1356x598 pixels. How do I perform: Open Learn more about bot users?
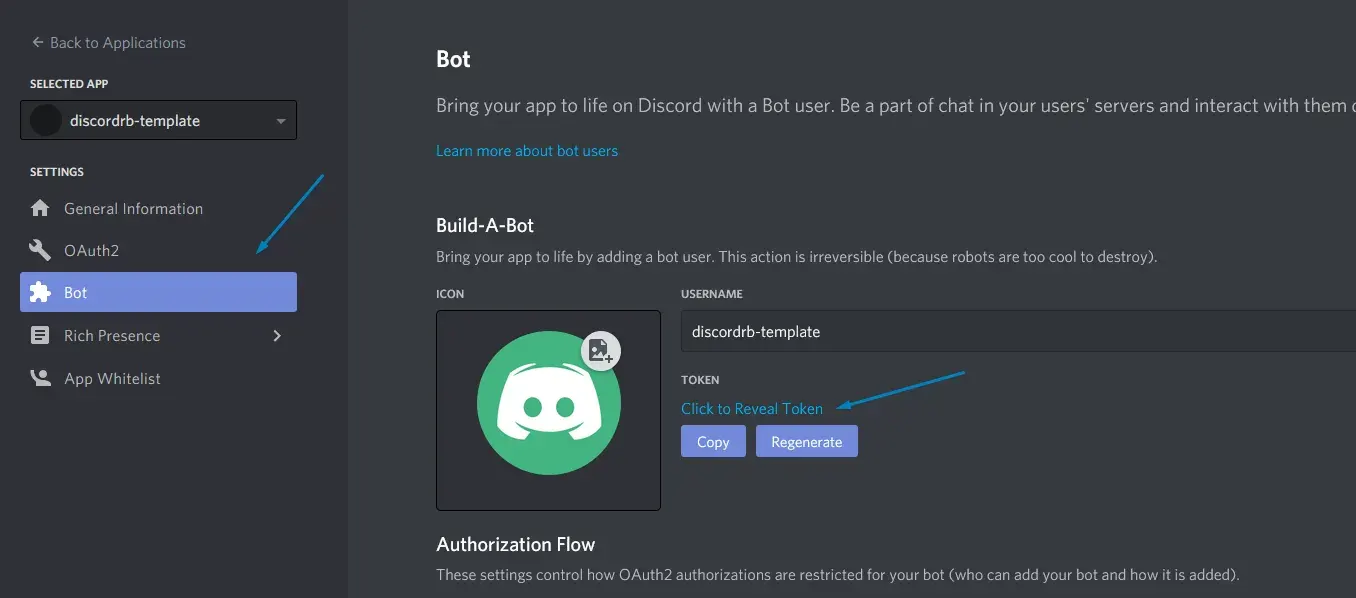(527, 150)
